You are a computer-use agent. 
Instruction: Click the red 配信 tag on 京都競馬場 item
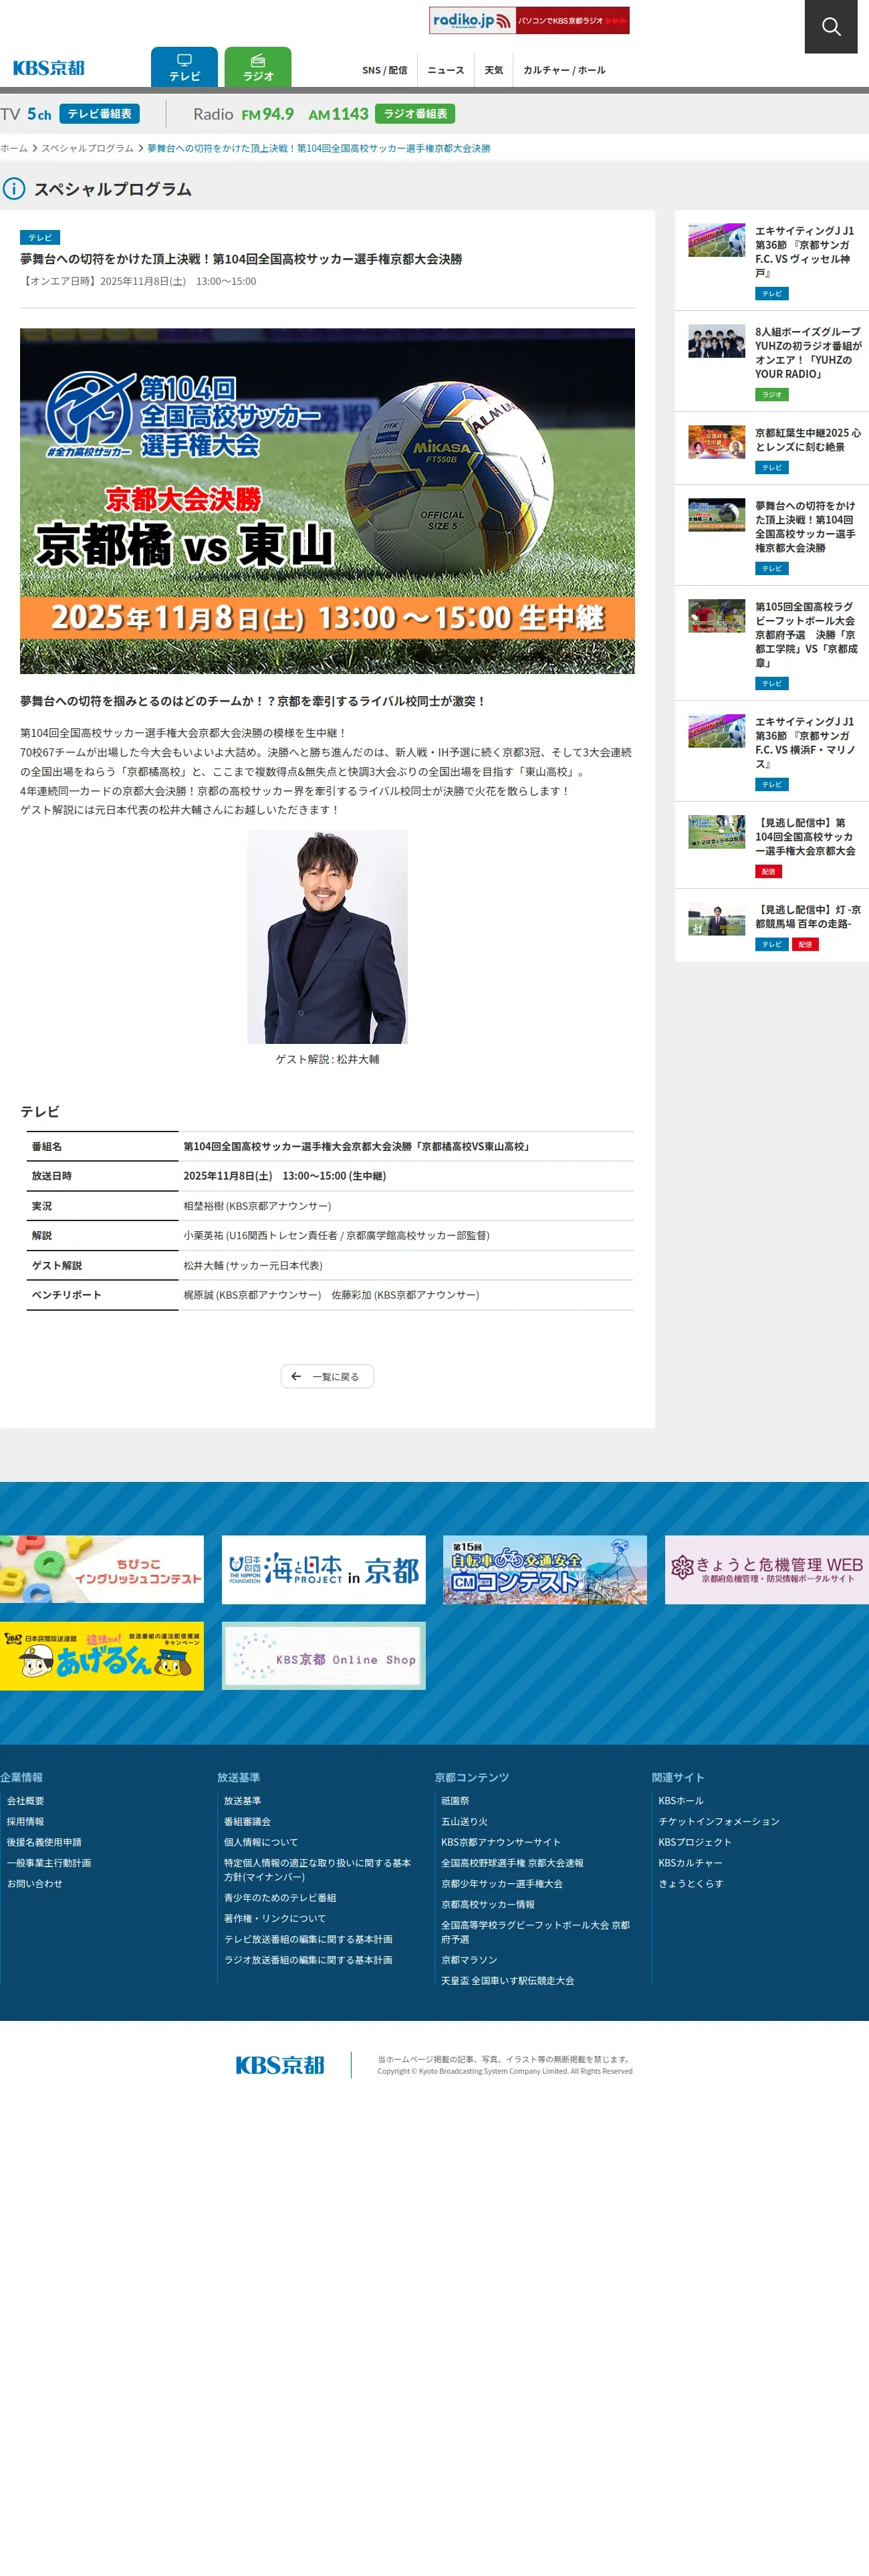(805, 944)
